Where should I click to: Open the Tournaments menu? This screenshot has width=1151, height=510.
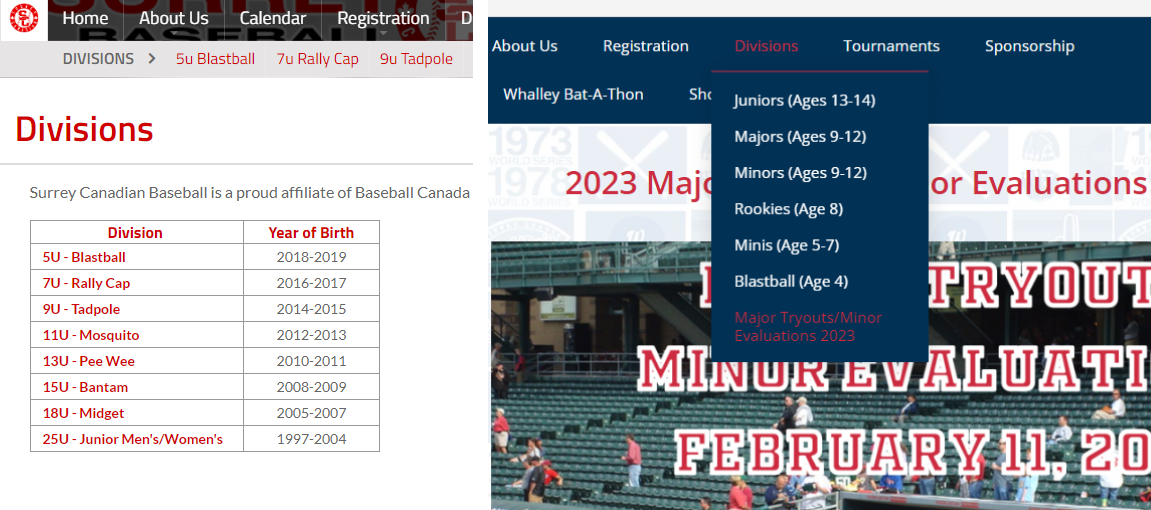[891, 46]
